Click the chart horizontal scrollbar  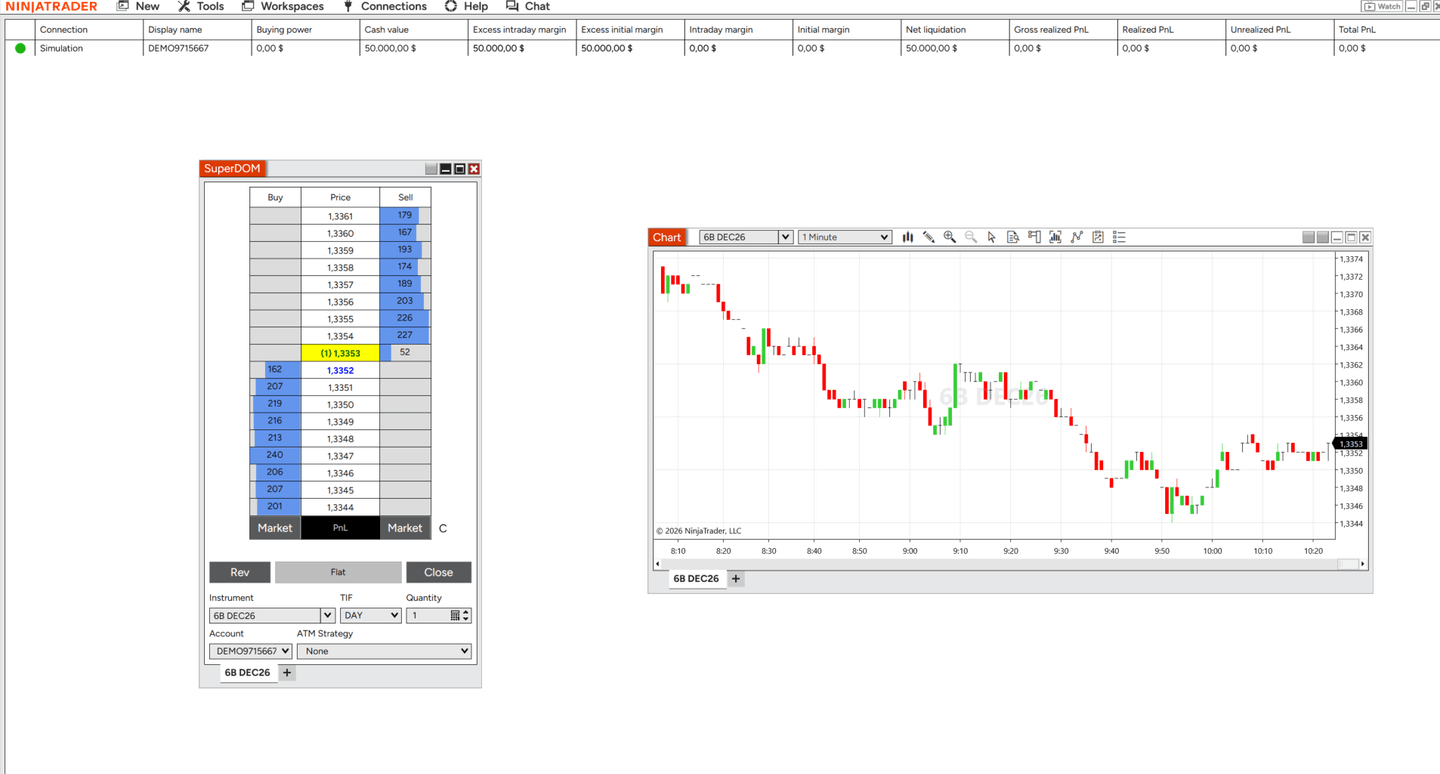pyautogui.click(x=1010, y=564)
